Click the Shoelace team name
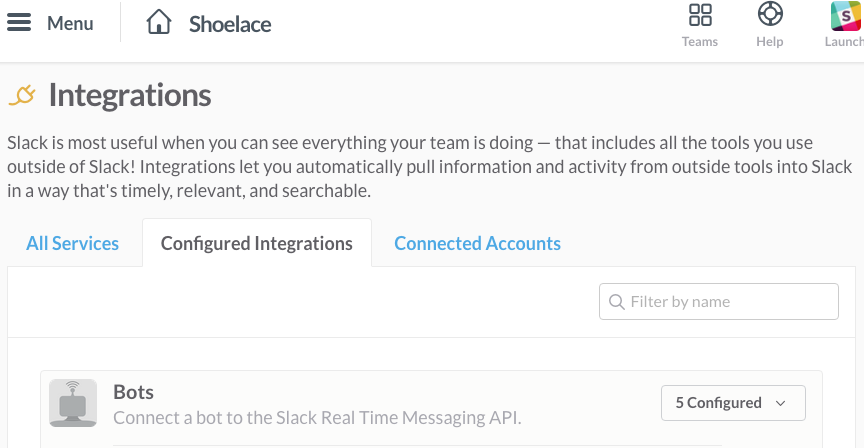This screenshot has height=448, width=864. point(230,23)
